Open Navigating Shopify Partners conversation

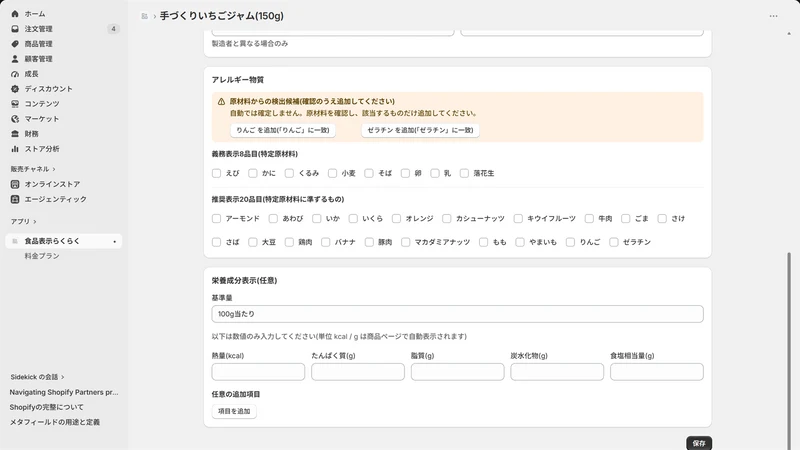[64, 392]
